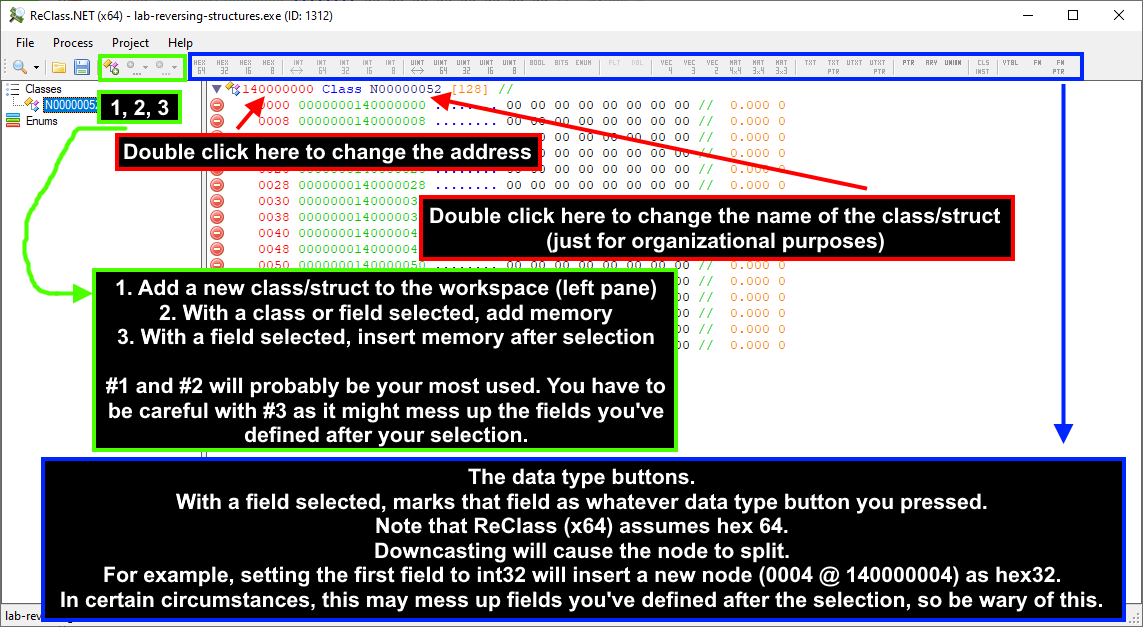
Task: Select the BITS data type button
Action: coord(561,64)
